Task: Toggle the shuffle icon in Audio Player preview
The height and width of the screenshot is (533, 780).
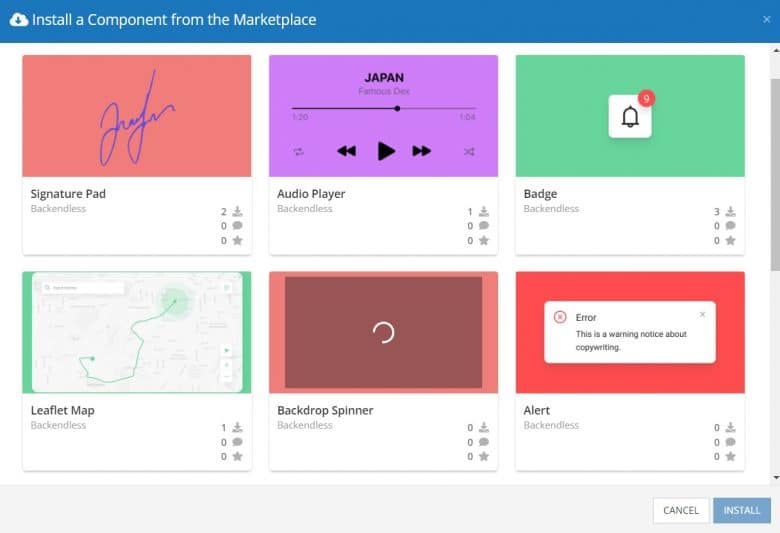Action: coord(470,151)
